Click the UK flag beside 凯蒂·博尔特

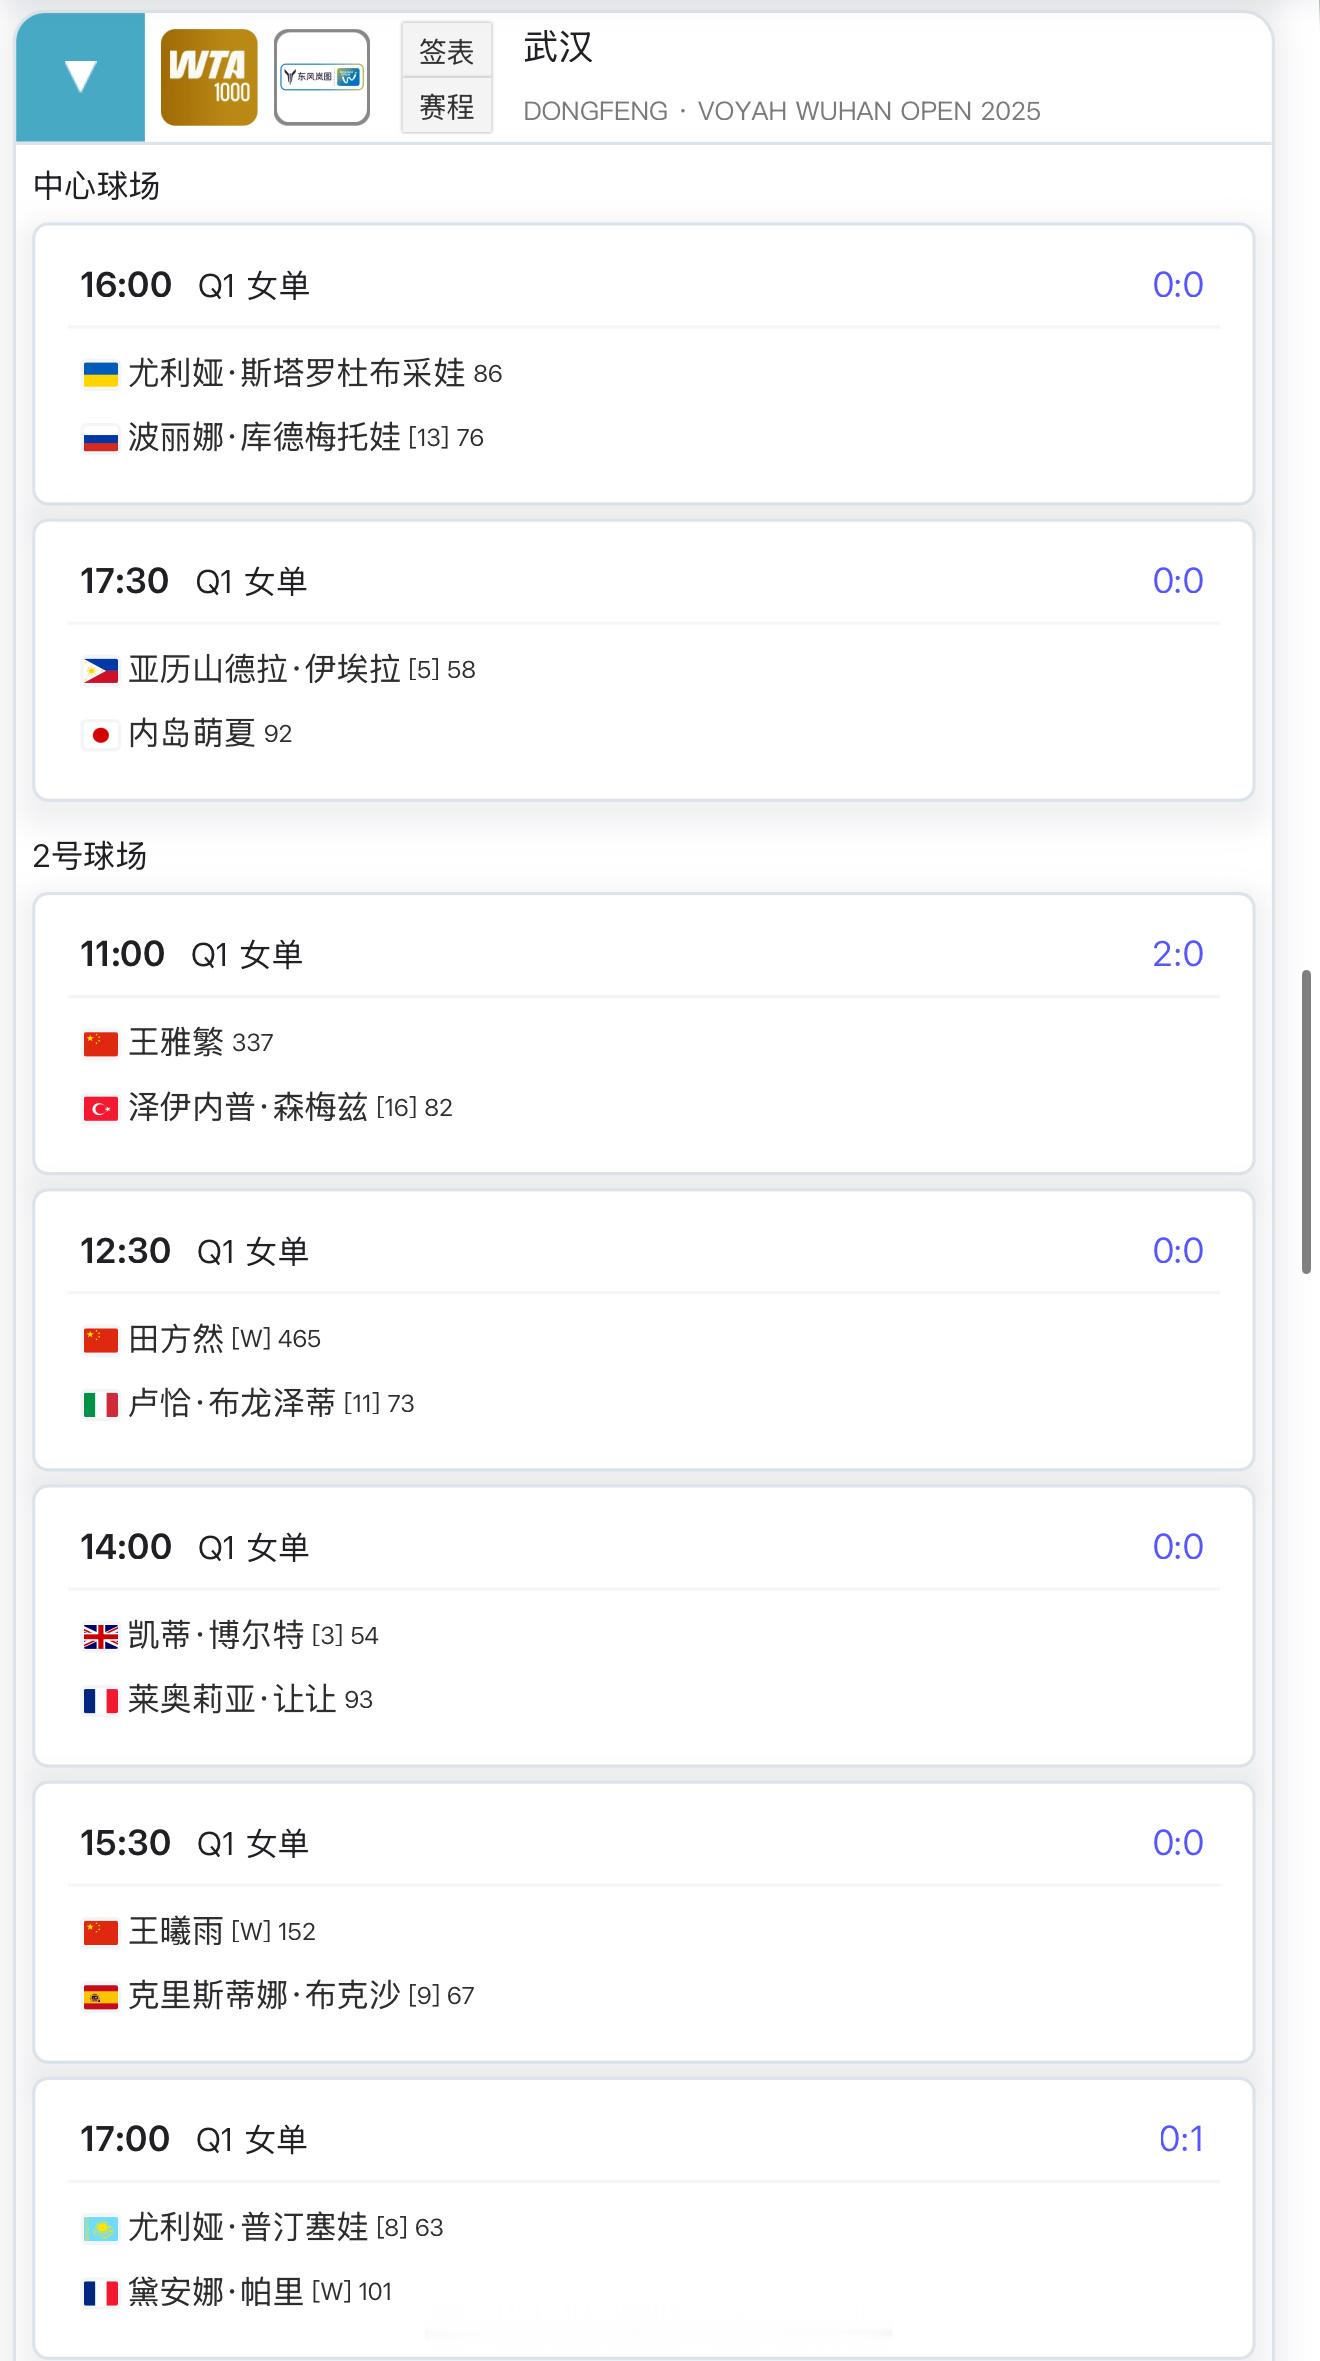point(100,1636)
